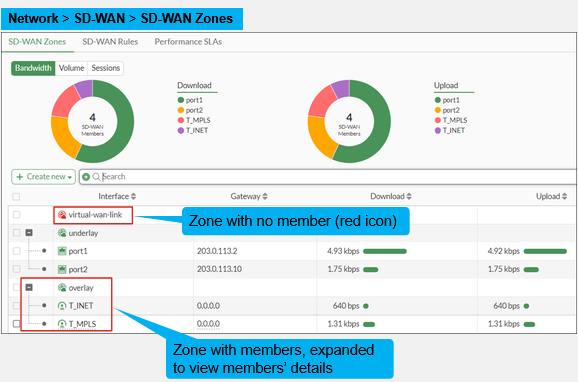Viewport: 578px width, 382px height.
Task: Click port1 upload 4.92 kbps value
Action: click(x=504, y=251)
